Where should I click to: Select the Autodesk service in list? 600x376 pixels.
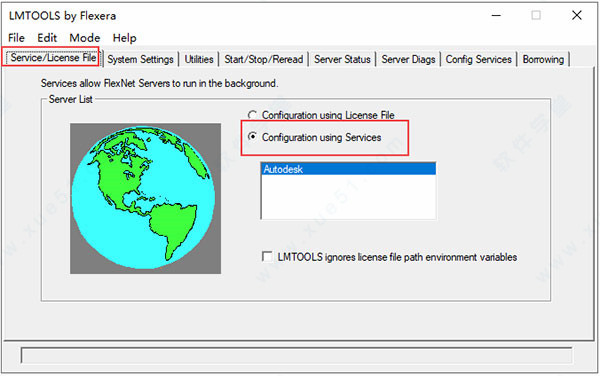(x=348, y=169)
